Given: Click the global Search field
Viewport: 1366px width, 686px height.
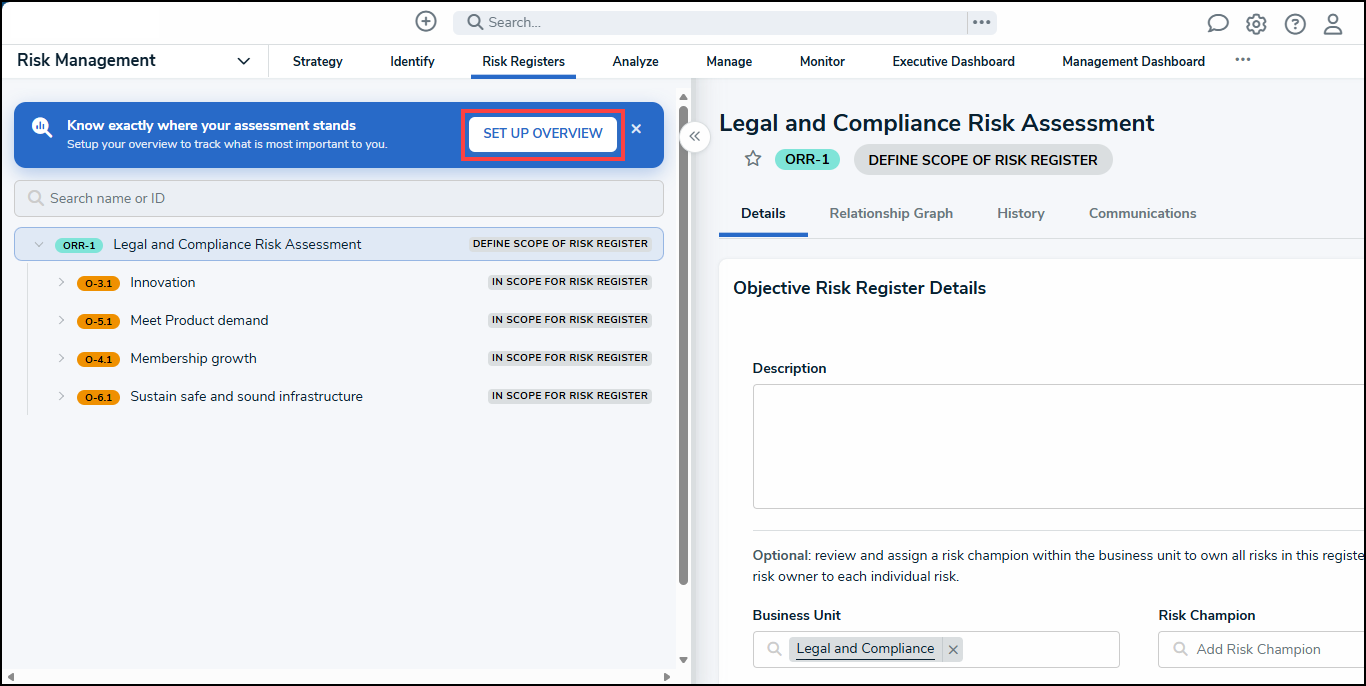Looking at the screenshot, I should [710, 22].
